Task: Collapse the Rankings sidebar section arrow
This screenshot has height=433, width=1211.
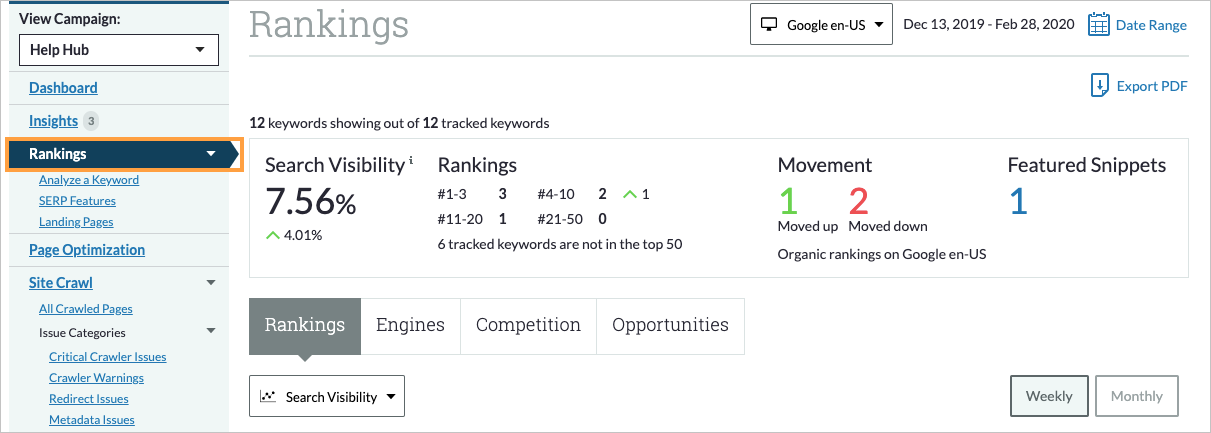Action: (x=210, y=154)
